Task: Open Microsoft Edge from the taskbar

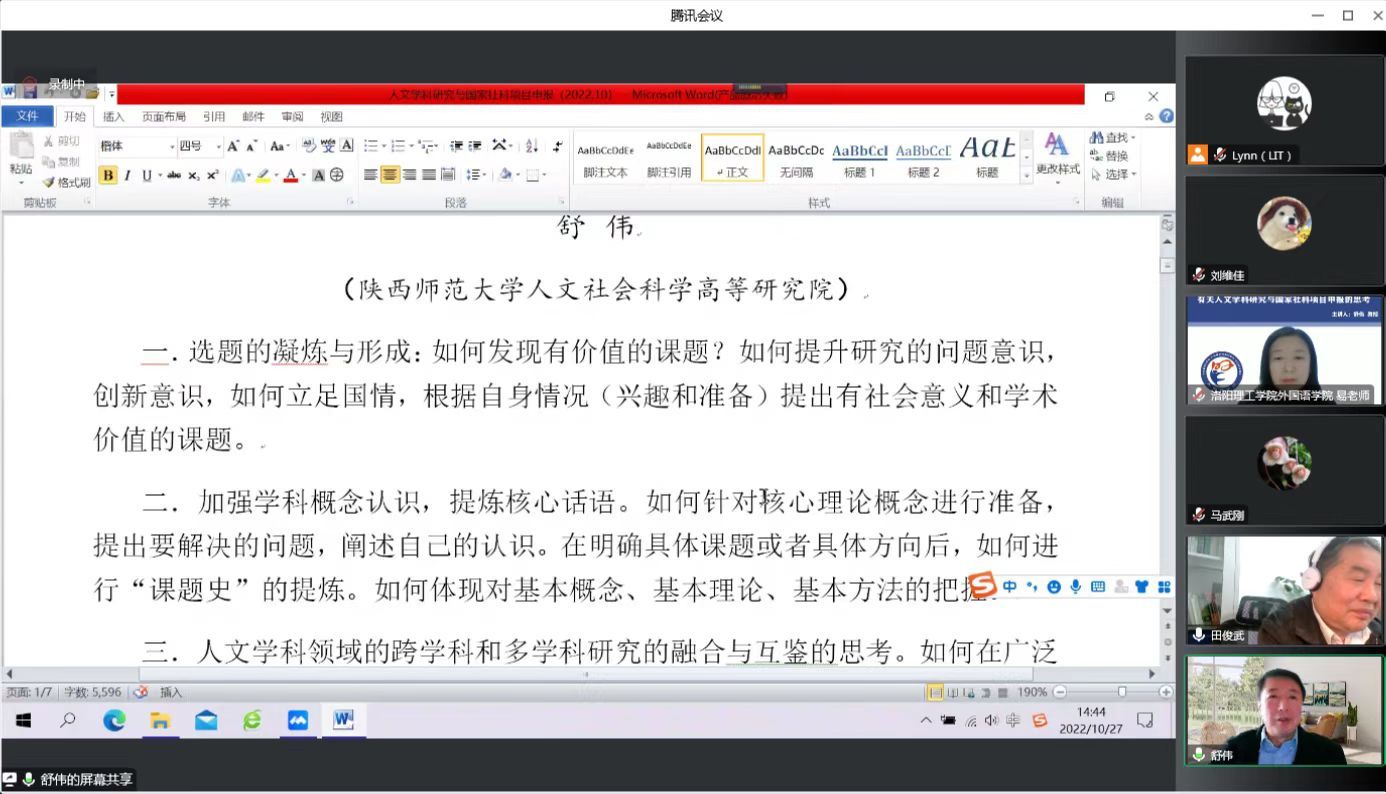Action: 114,720
